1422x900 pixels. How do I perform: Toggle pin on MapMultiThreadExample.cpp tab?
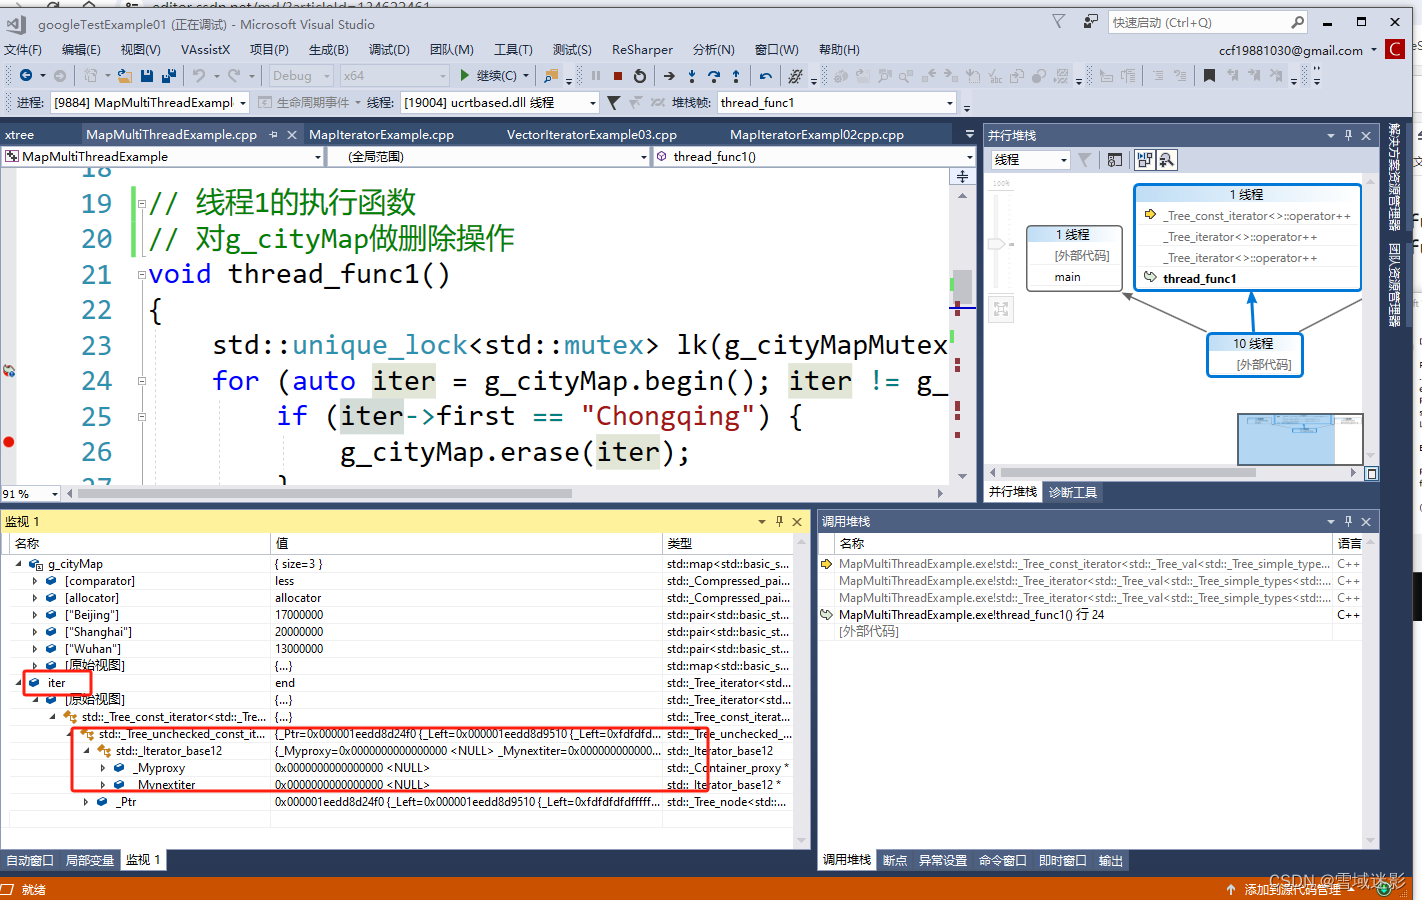(x=273, y=134)
